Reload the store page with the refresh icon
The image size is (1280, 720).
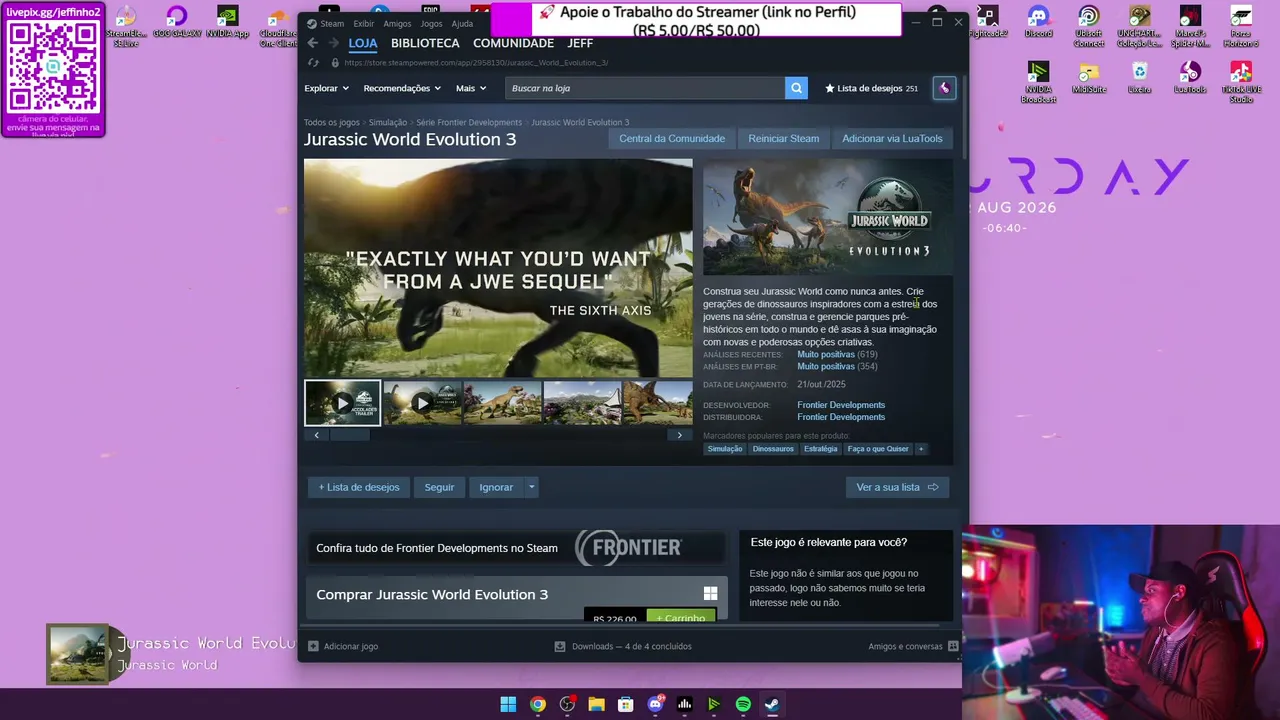coord(313,62)
